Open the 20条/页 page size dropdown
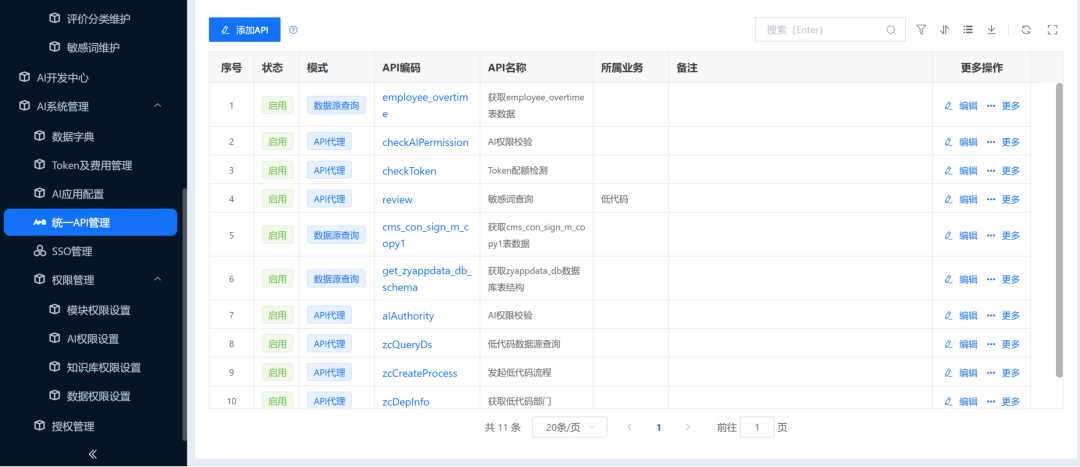This screenshot has width=1080, height=467. [569, 427]
